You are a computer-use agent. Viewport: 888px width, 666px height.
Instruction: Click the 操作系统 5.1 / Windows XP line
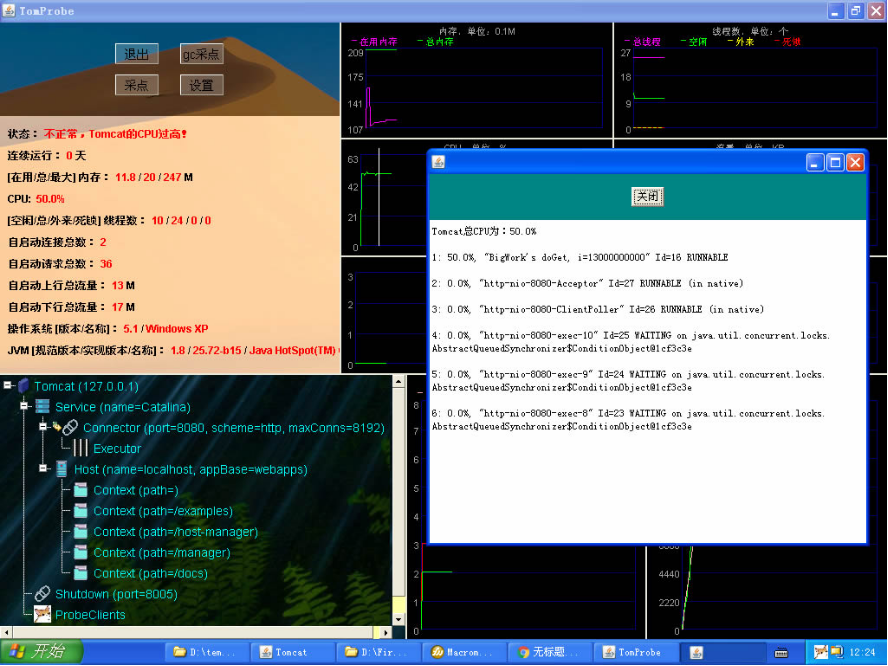108,328
